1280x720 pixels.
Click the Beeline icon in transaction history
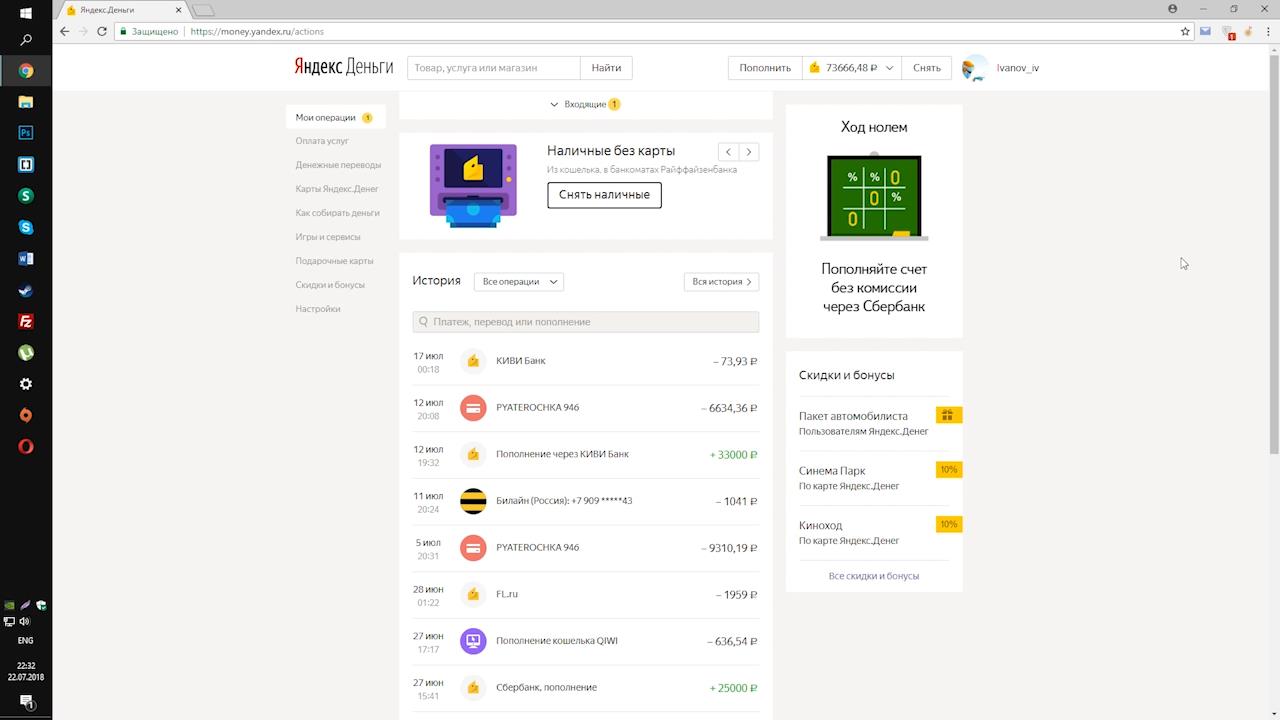pos(473,501)
